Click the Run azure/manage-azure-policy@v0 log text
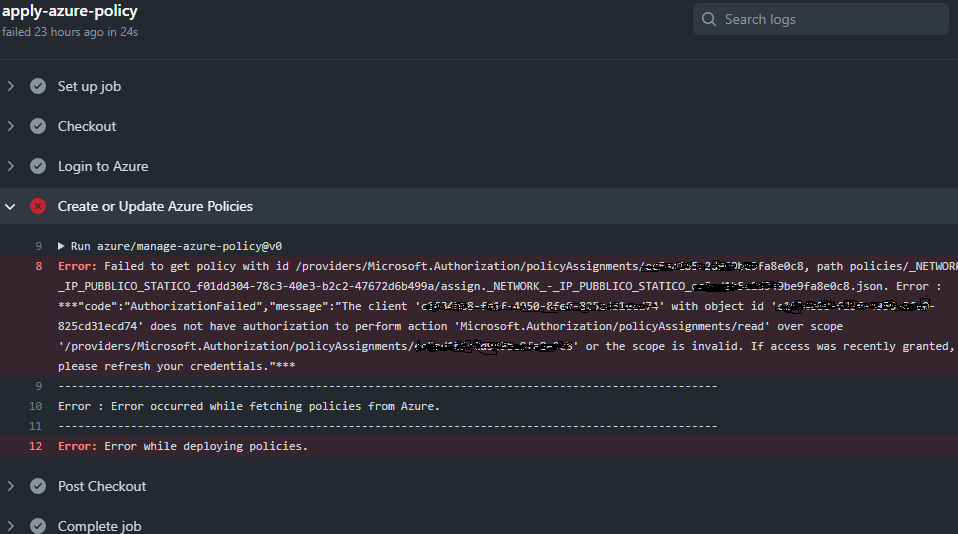The height and width of the screenshot is (534, 958). point(176,246)
